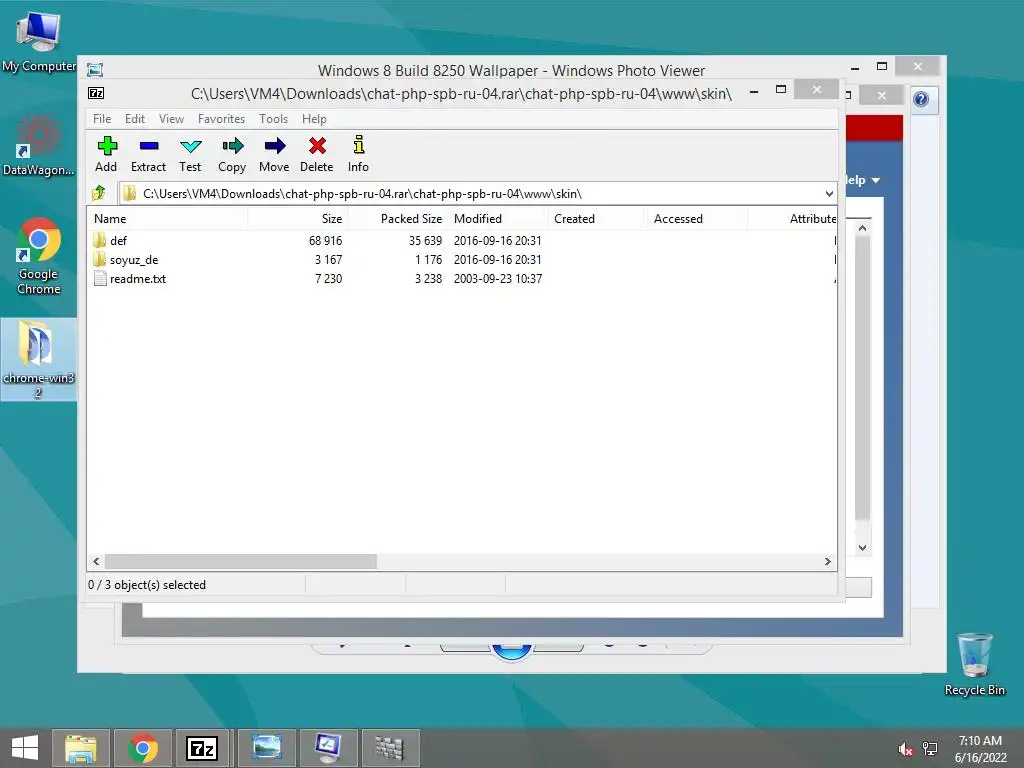Viewport: 1024px width, 768px height.
Task: Delete selection with red X icon
Action: click(x=317, y=154)
